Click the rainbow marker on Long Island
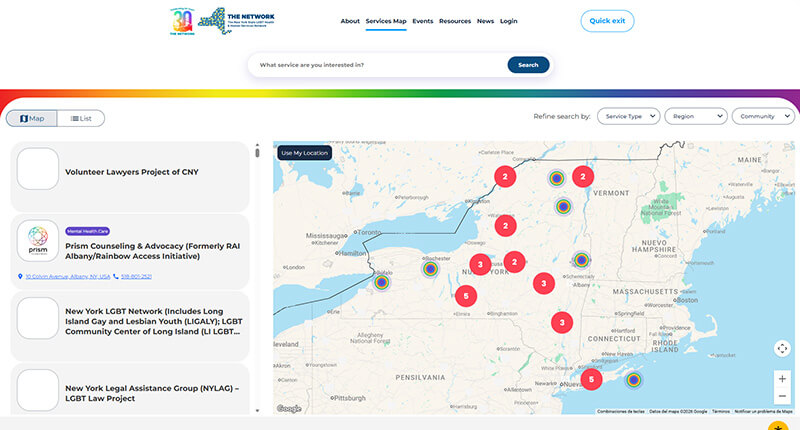Screen dimensions: 800x430 click(x=634, y=380)
